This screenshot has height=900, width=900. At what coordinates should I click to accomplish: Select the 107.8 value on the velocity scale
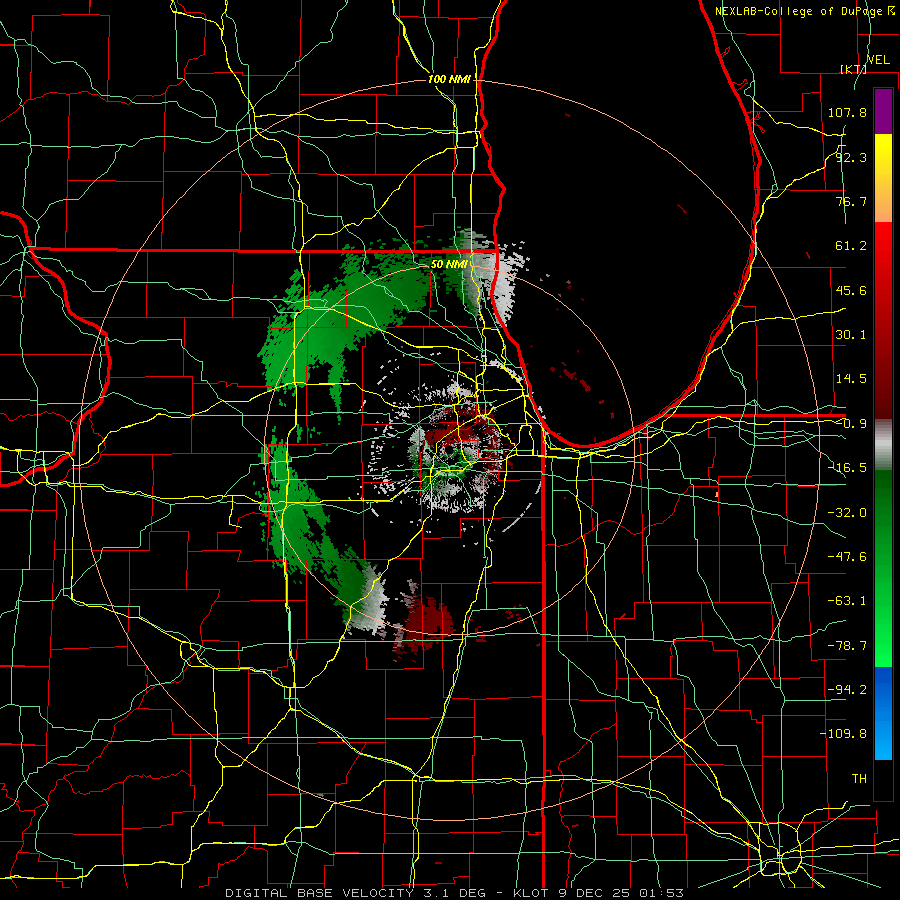point(847,112)
